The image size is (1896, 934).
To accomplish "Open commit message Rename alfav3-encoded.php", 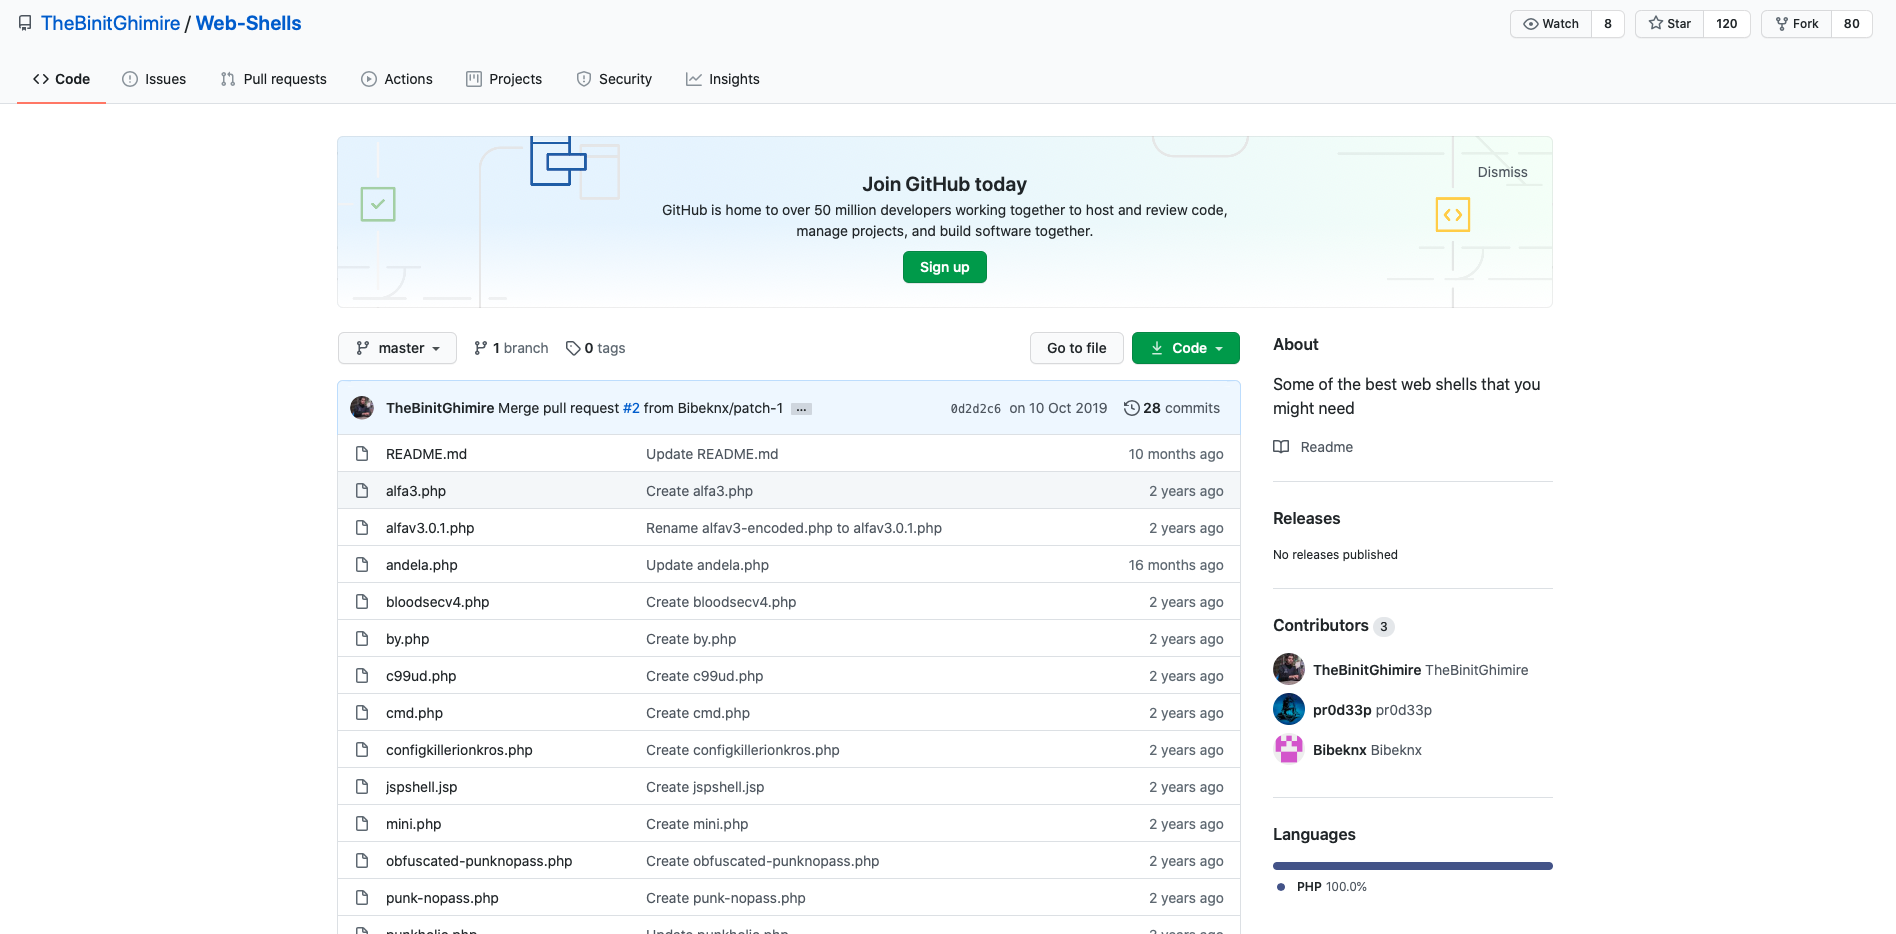I will click(794, 528).
